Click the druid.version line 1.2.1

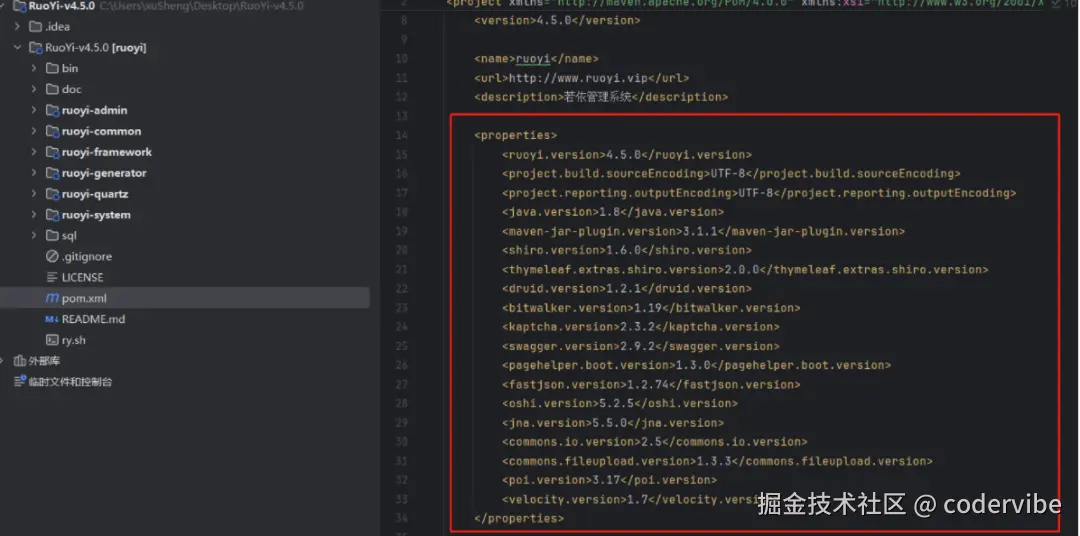click(627, 289)
